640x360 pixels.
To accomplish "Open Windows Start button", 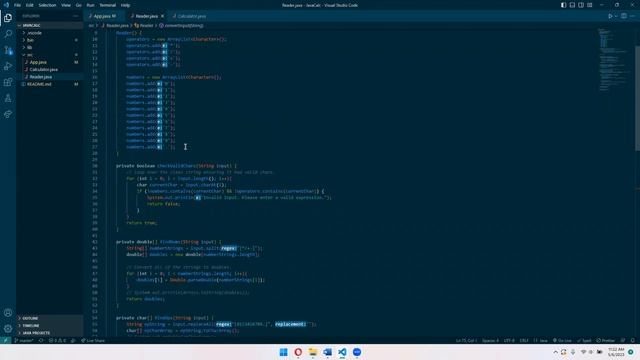I will [283, 352].
